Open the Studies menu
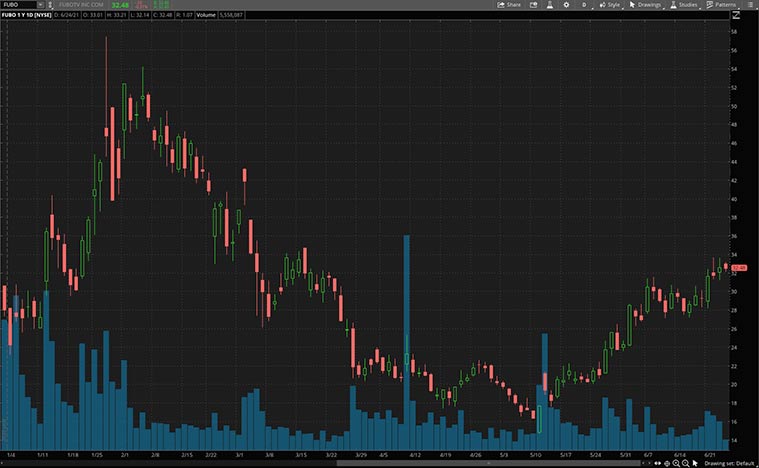Screen dimensions: 759x468 pyautogui.click(x=684, y=5)
